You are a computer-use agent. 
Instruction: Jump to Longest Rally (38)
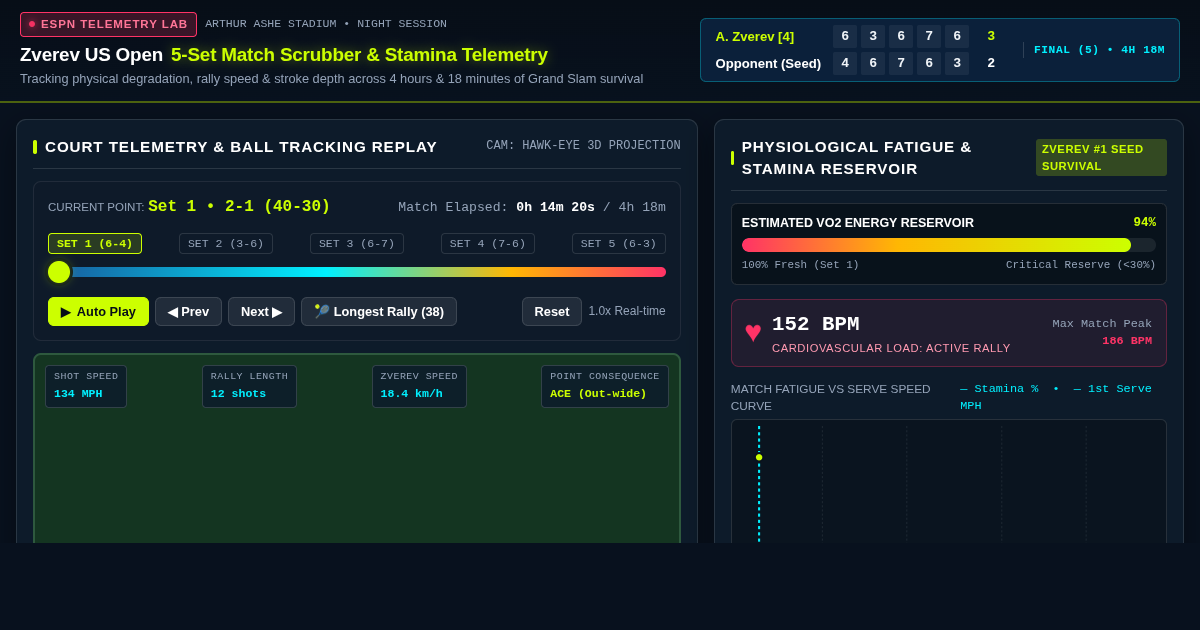379,311
